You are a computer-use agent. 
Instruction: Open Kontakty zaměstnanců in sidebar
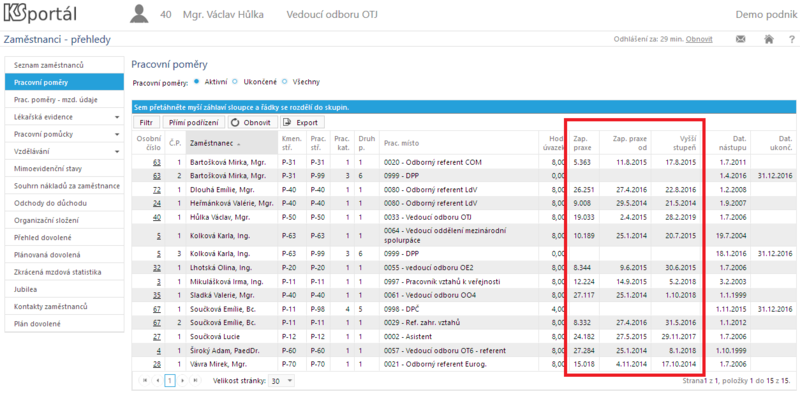[x=64, y=307]
